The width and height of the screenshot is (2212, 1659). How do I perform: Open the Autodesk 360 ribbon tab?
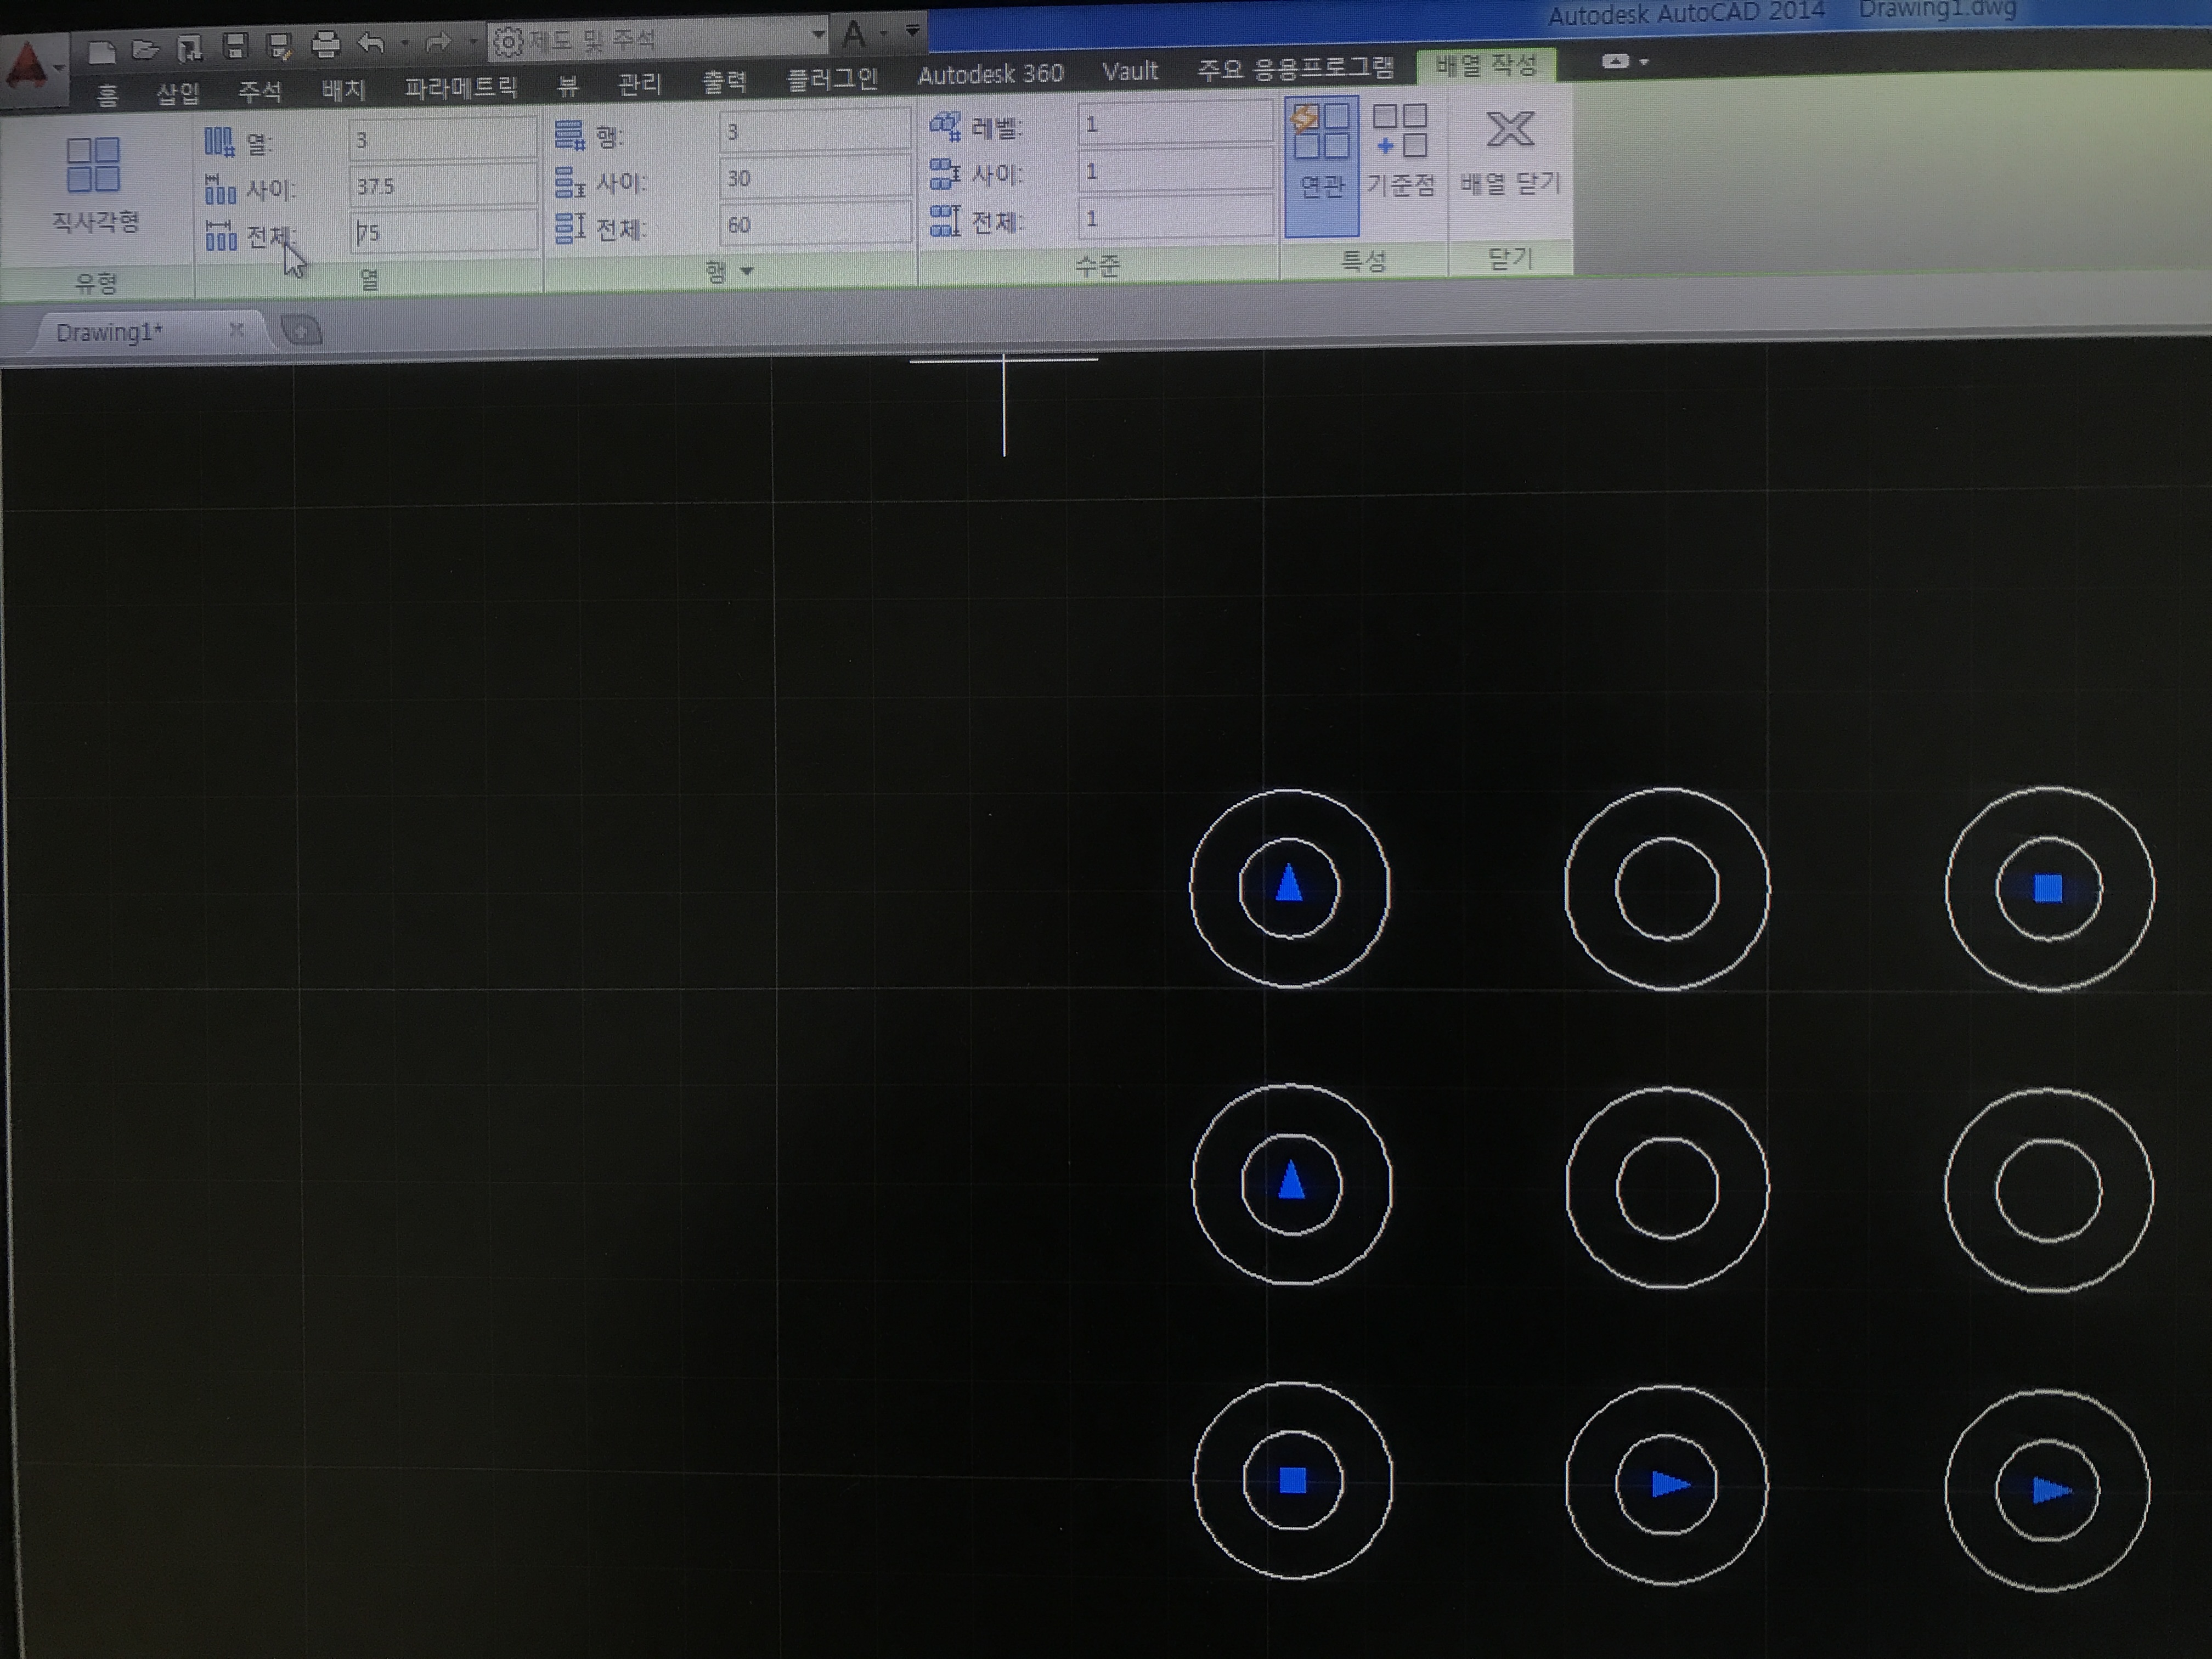990,75
